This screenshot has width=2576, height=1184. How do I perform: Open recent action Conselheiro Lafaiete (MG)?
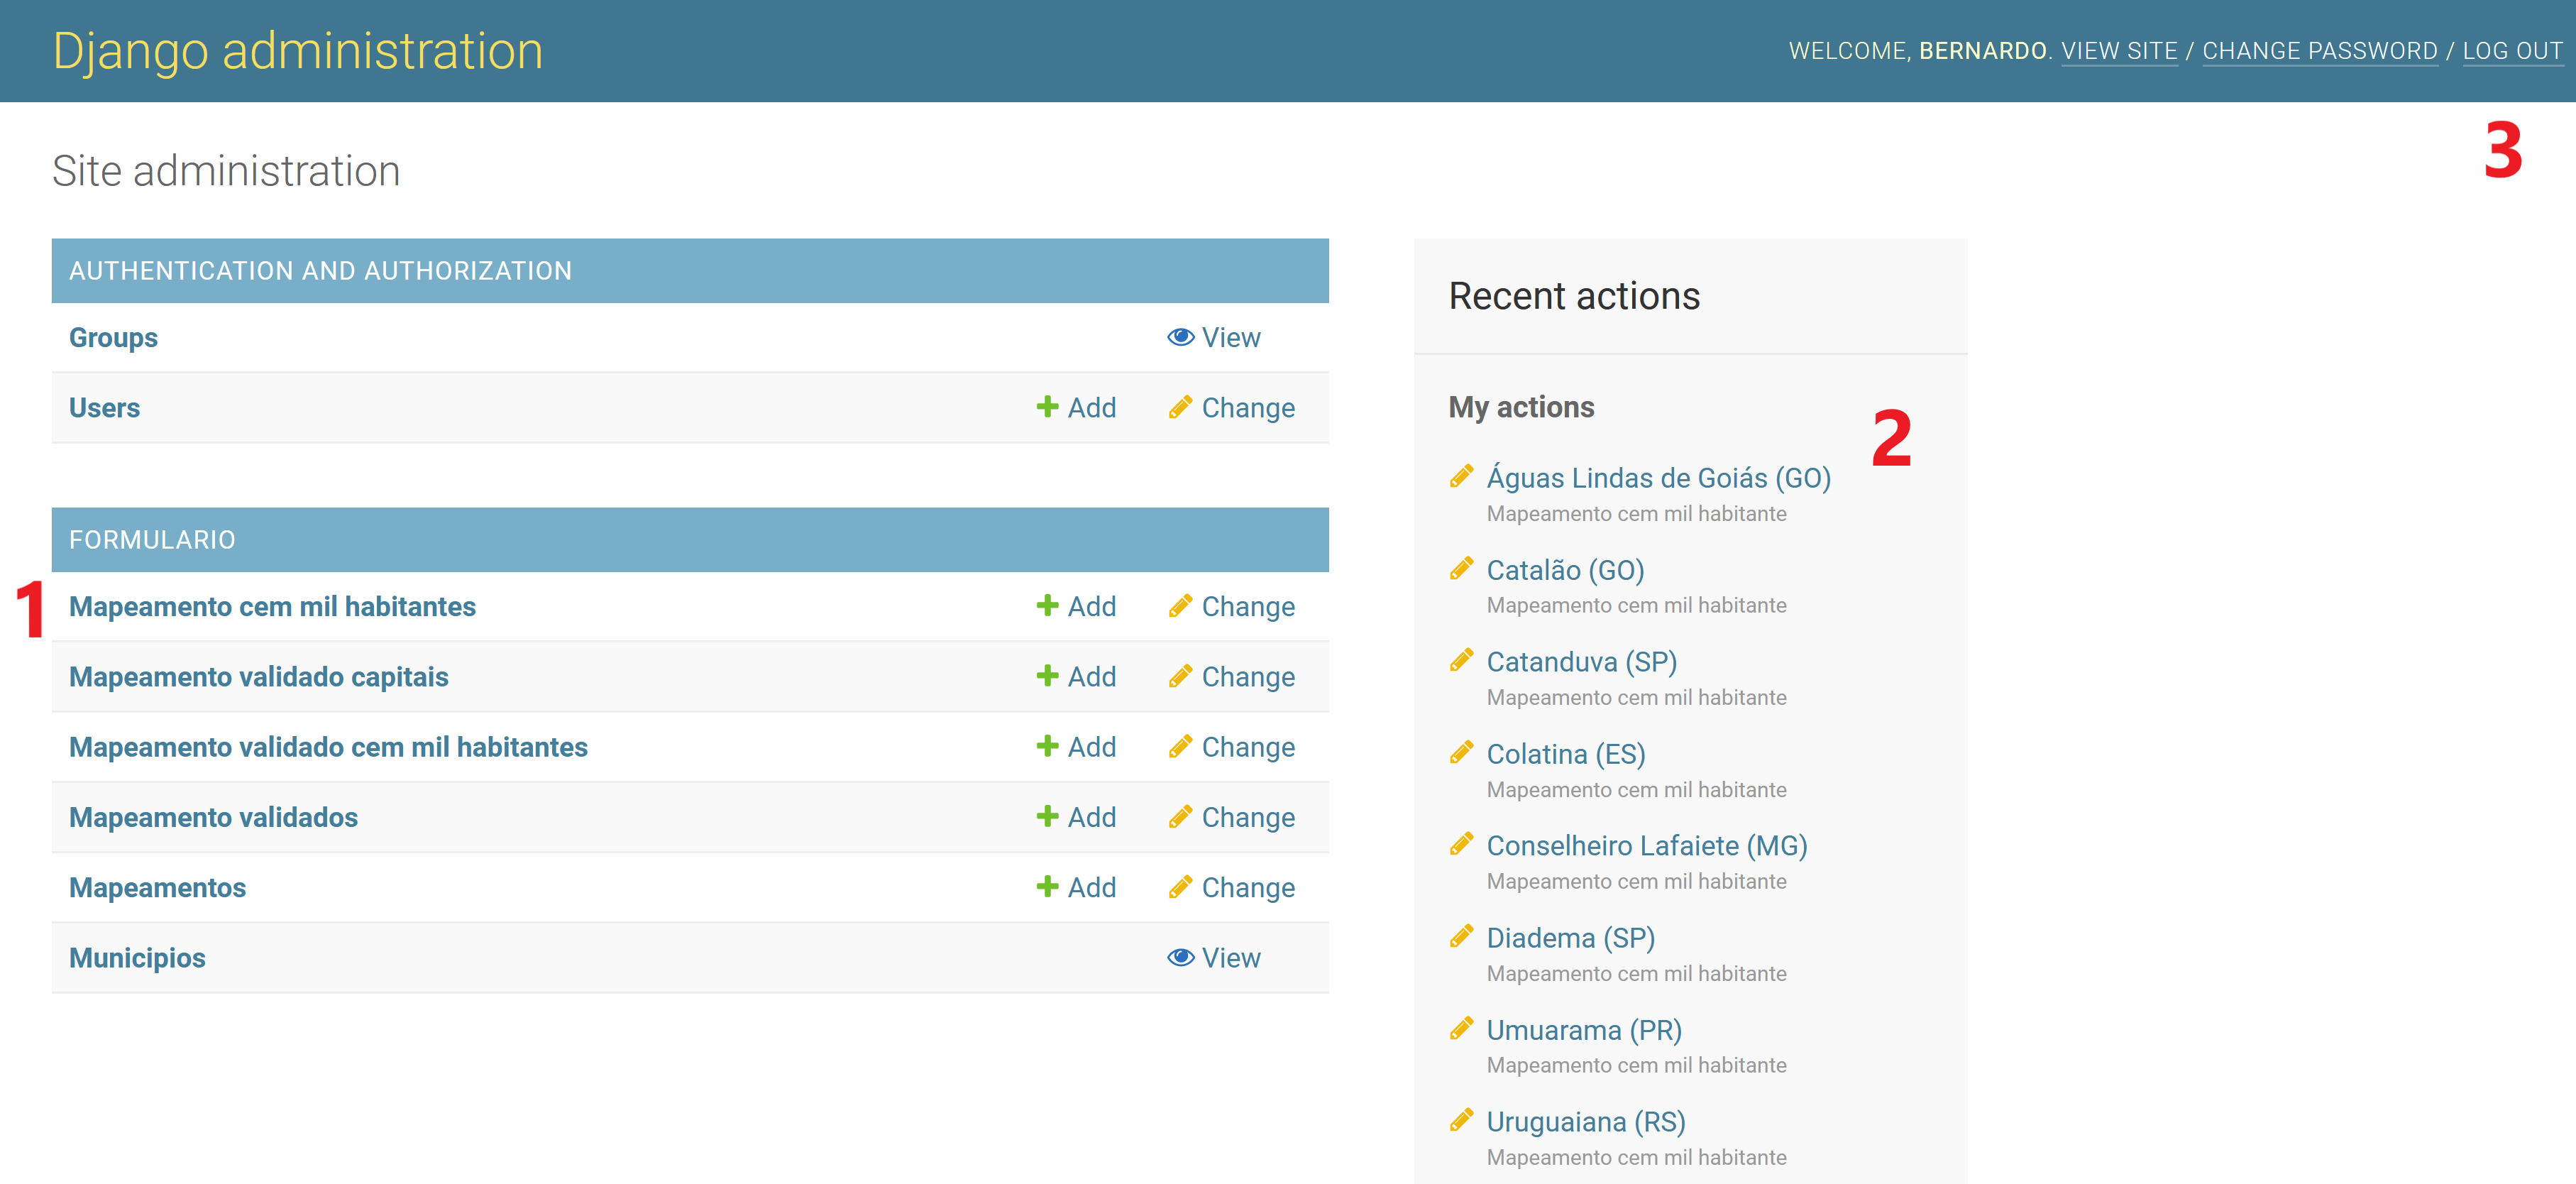[x=1647, y=846]
